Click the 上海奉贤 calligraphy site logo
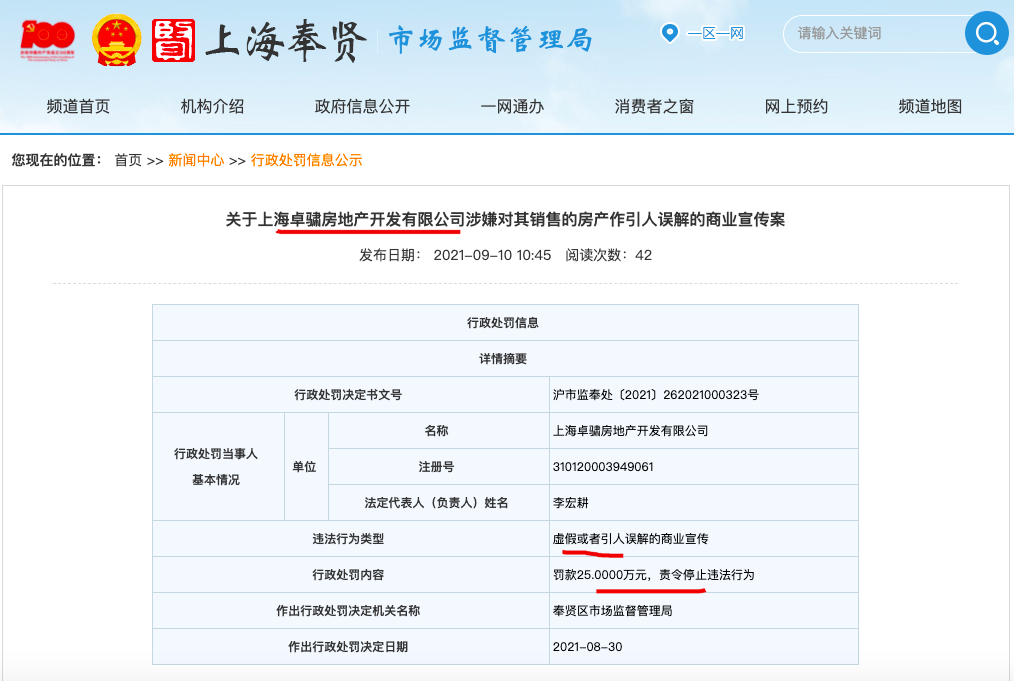Screen dimensions: 1014x681 pos(283,35)
